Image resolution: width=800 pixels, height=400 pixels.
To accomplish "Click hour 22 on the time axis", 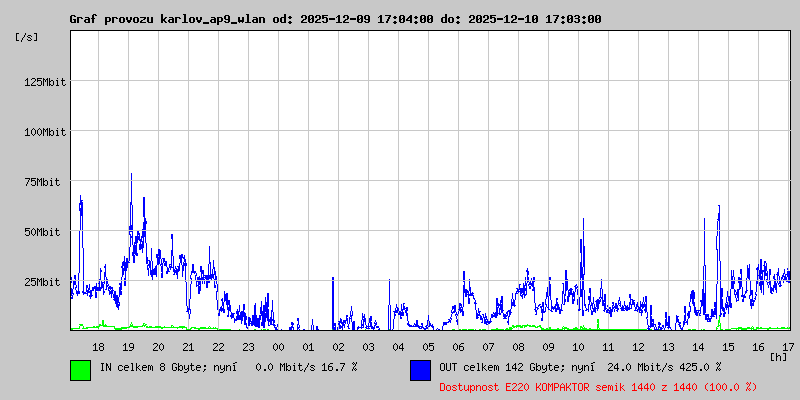I will pos(219,346).
